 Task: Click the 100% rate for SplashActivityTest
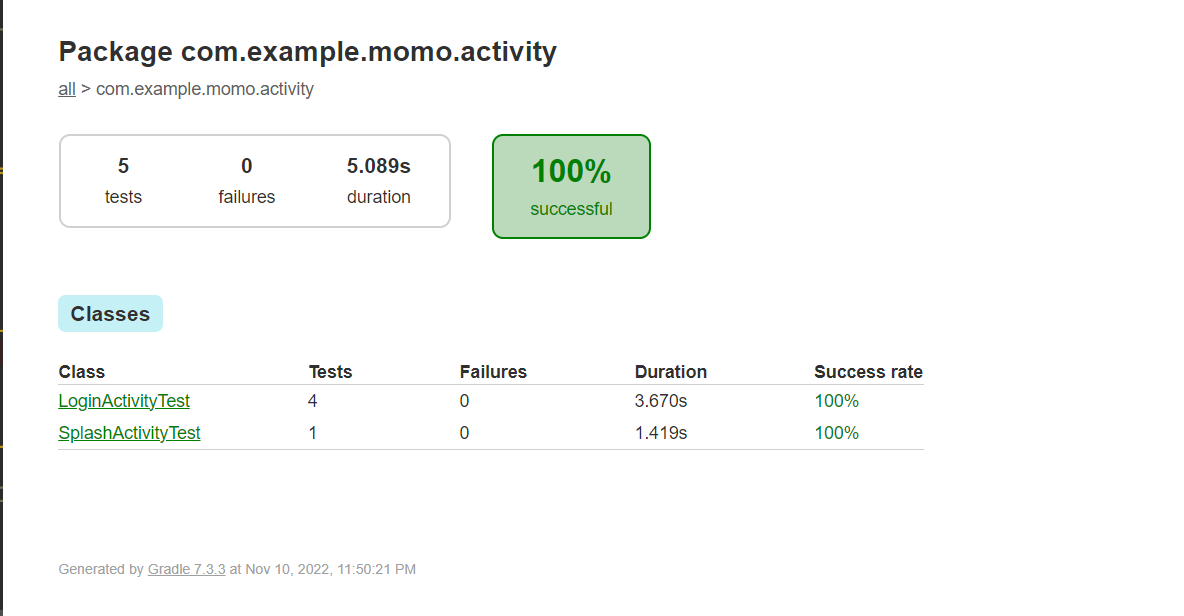pos(836,432)
